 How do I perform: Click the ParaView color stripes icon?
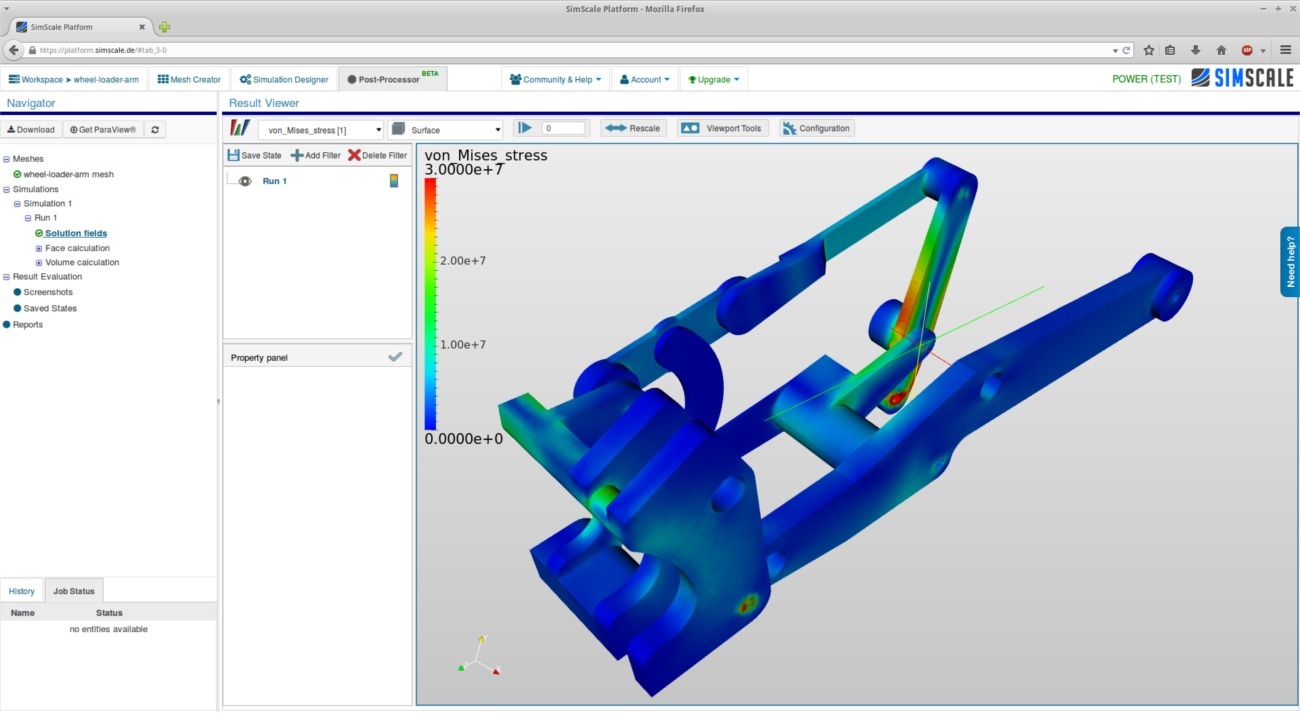[x=240, y=128]
